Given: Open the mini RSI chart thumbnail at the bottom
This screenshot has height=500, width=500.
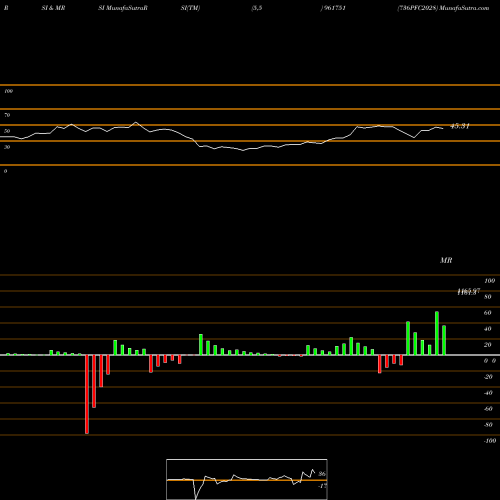Looking at the screenshot, I should click(247, 479).
